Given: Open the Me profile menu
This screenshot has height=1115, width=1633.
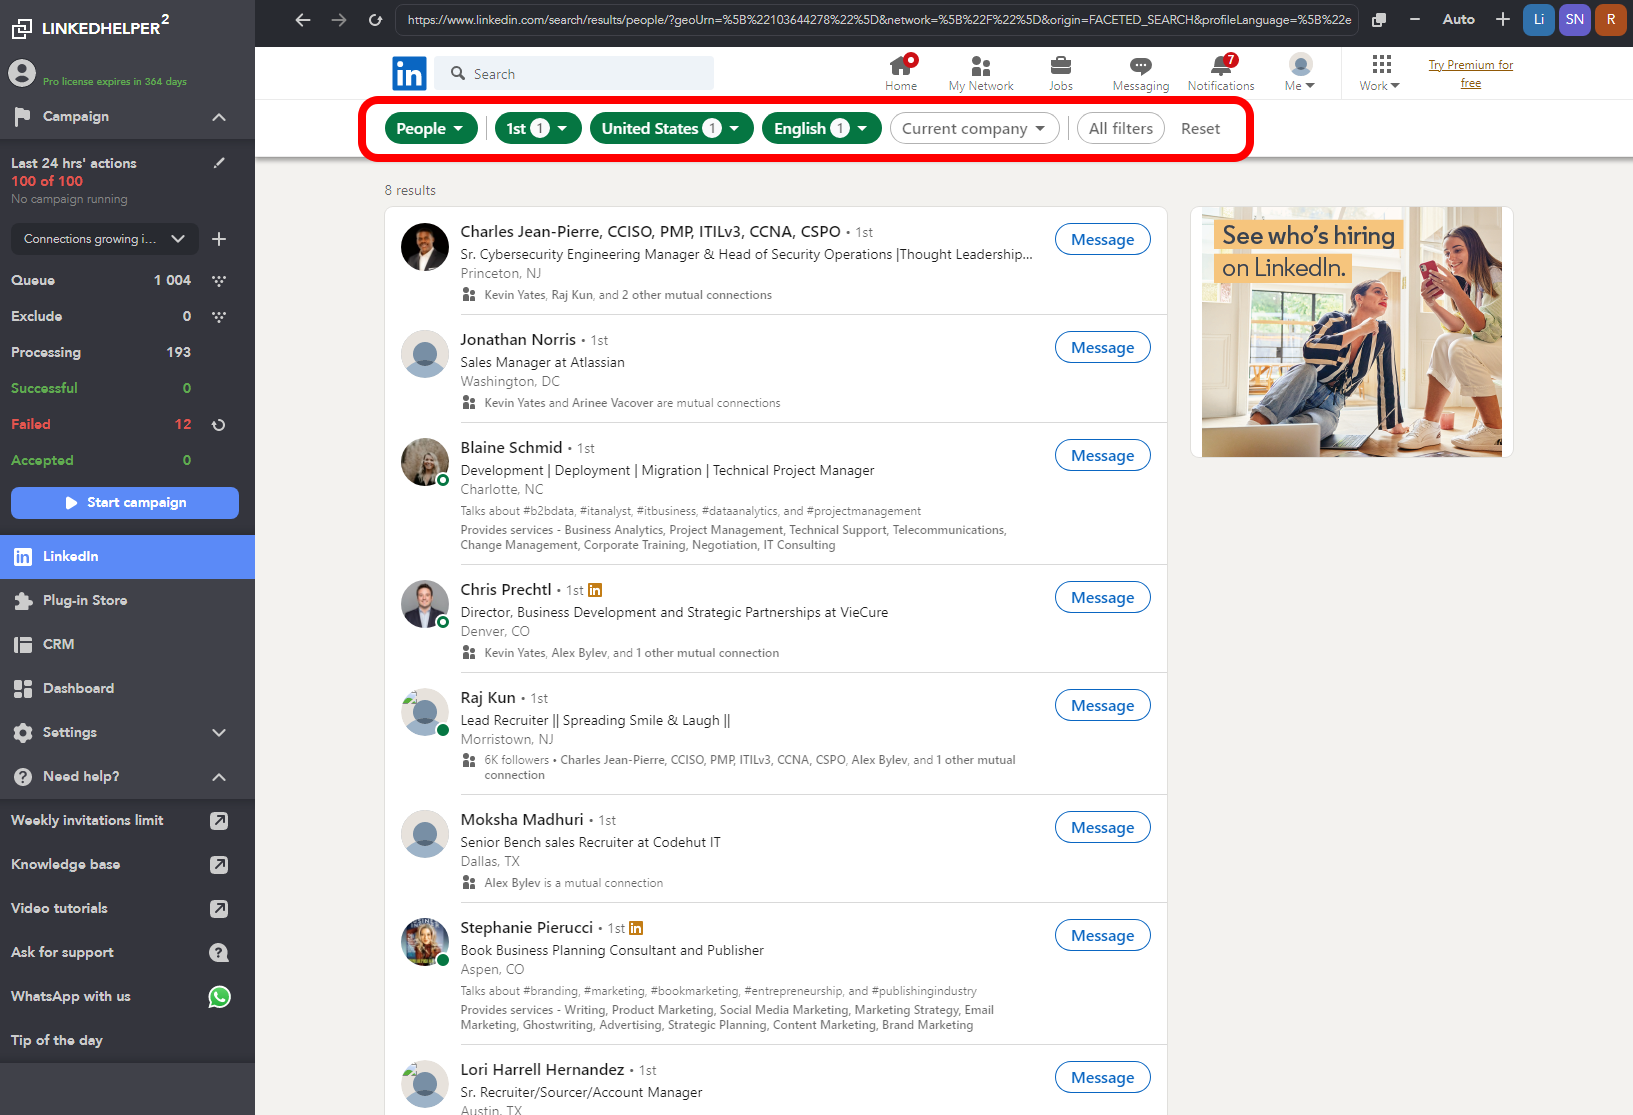Looking at the screenshot, I should (1300, 72).
